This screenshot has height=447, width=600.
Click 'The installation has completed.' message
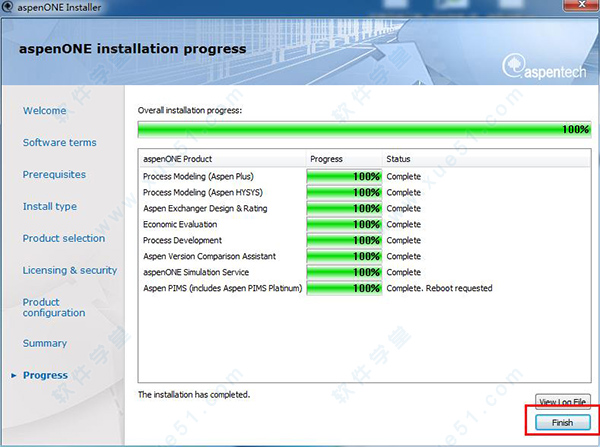click(194, 395)
